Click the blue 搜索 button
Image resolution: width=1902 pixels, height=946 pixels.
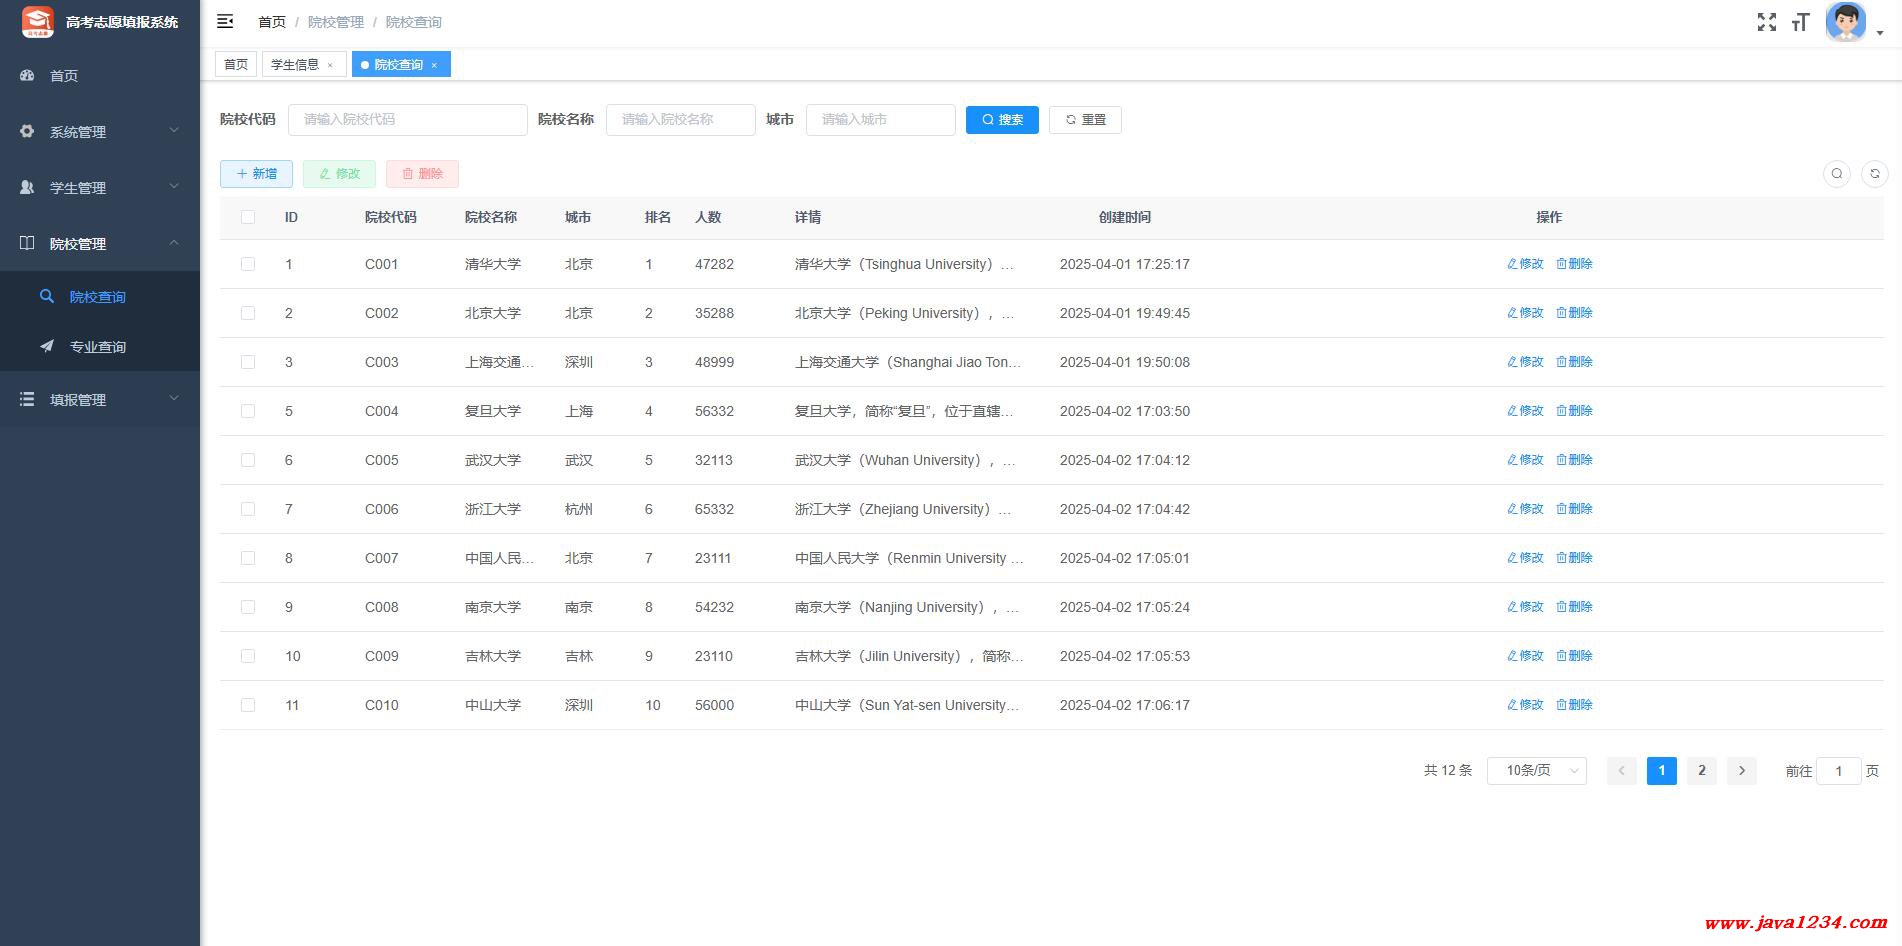pyautogui.click(x=1002, y=120)
